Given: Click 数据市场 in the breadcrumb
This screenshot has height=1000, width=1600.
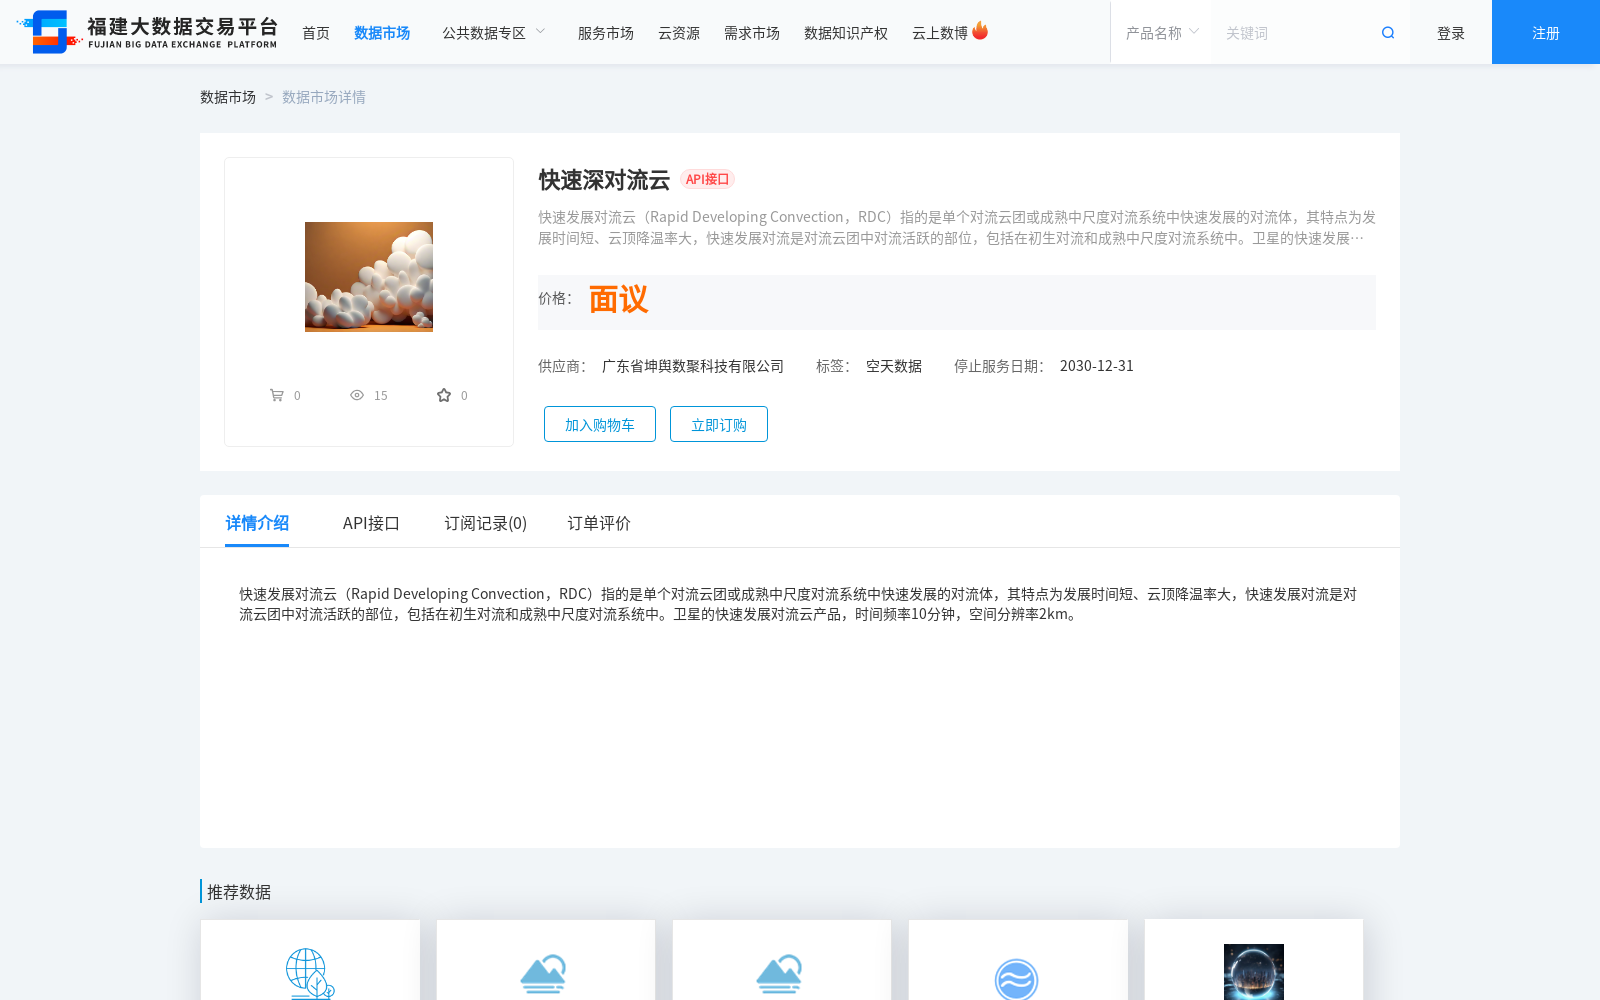Looking at the screenshot, I should pos(228,97).
